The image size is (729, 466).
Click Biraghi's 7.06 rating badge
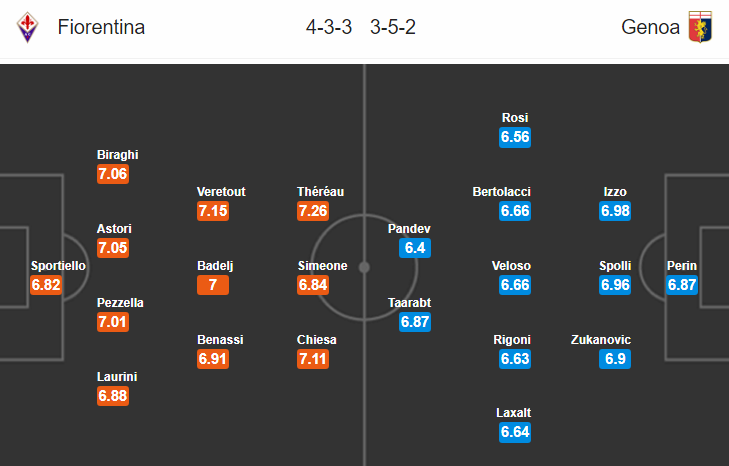[113, 174]
